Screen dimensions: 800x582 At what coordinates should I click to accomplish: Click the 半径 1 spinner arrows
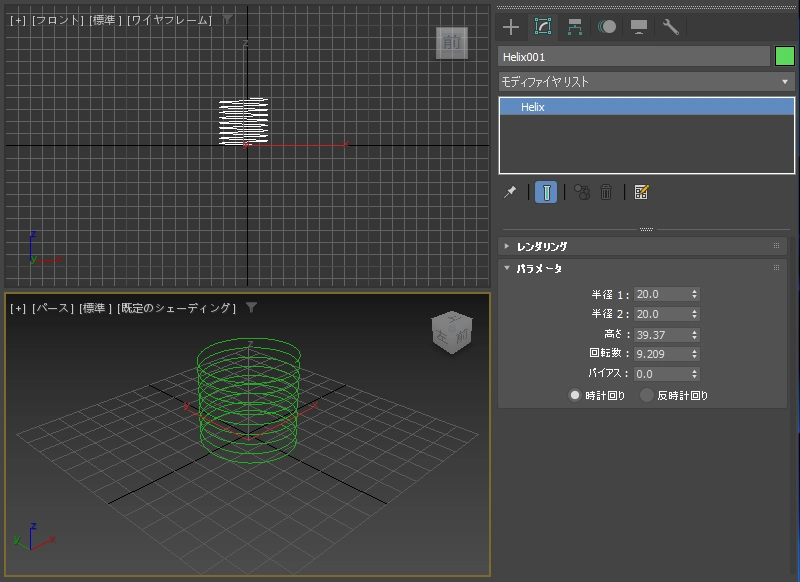pos(694,294)
